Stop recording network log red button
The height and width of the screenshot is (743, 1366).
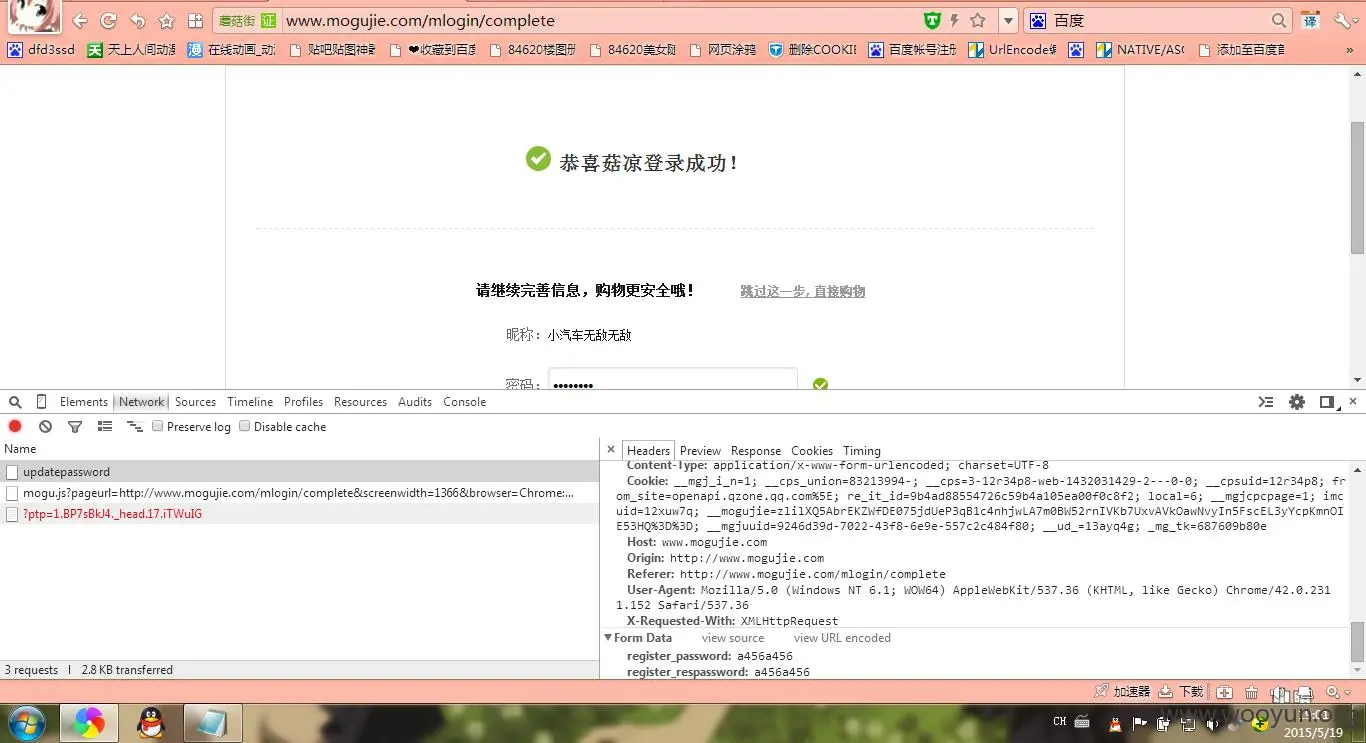[x=15, y=427]
